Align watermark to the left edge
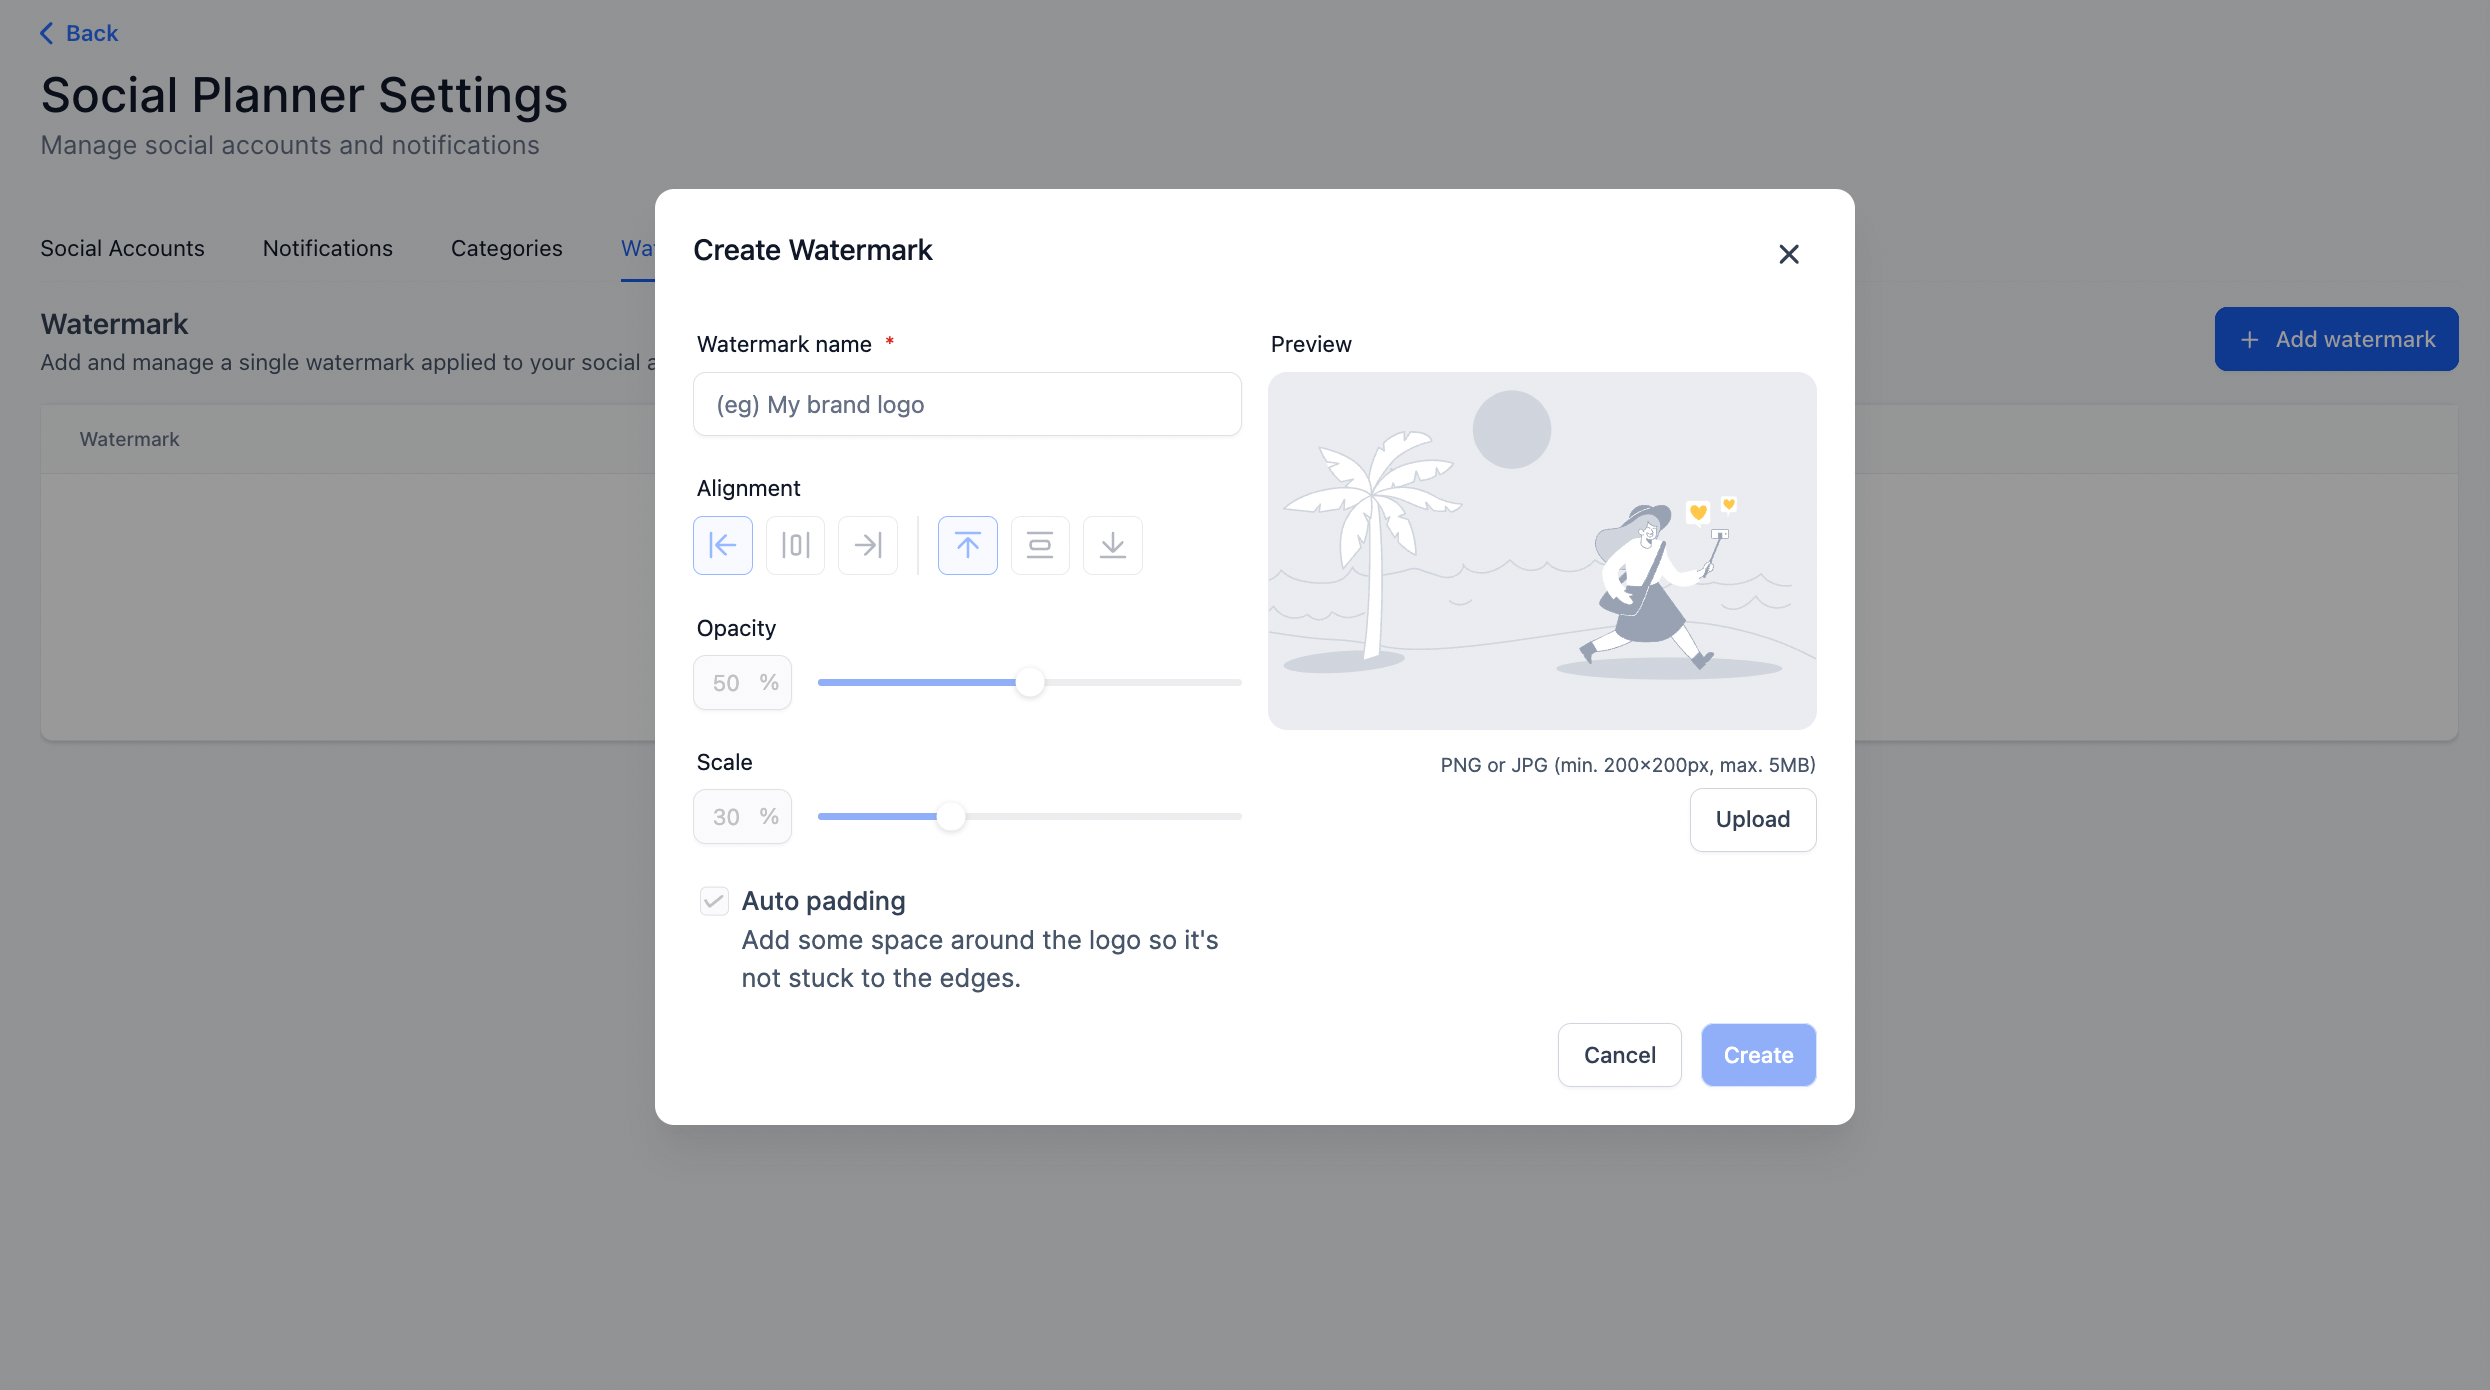Image resolution: width=2490 pixels, height=1390 pixels. [722, 545]
